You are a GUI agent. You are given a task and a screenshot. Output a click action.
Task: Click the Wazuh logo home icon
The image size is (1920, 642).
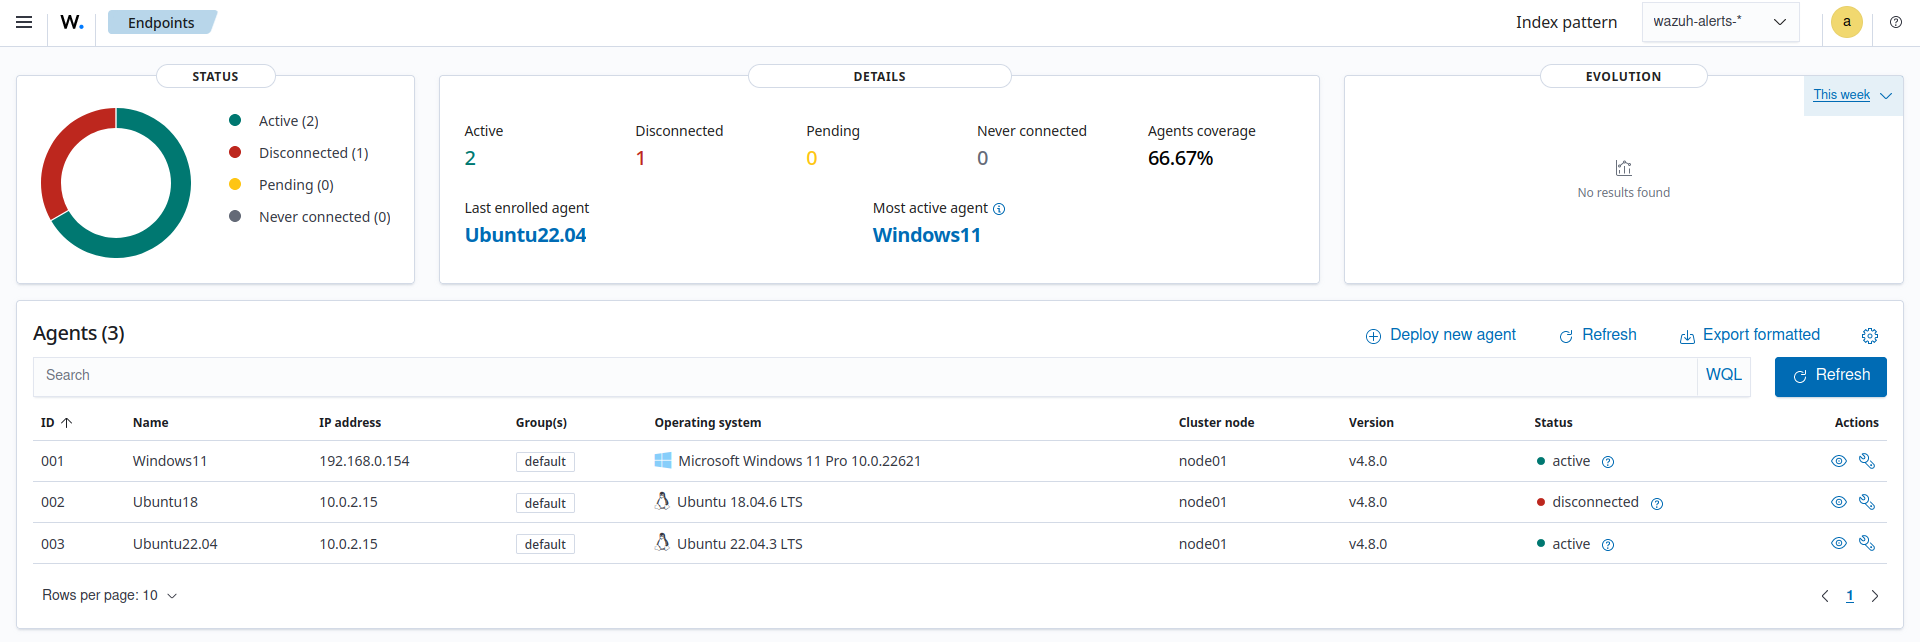coord(72,22)
